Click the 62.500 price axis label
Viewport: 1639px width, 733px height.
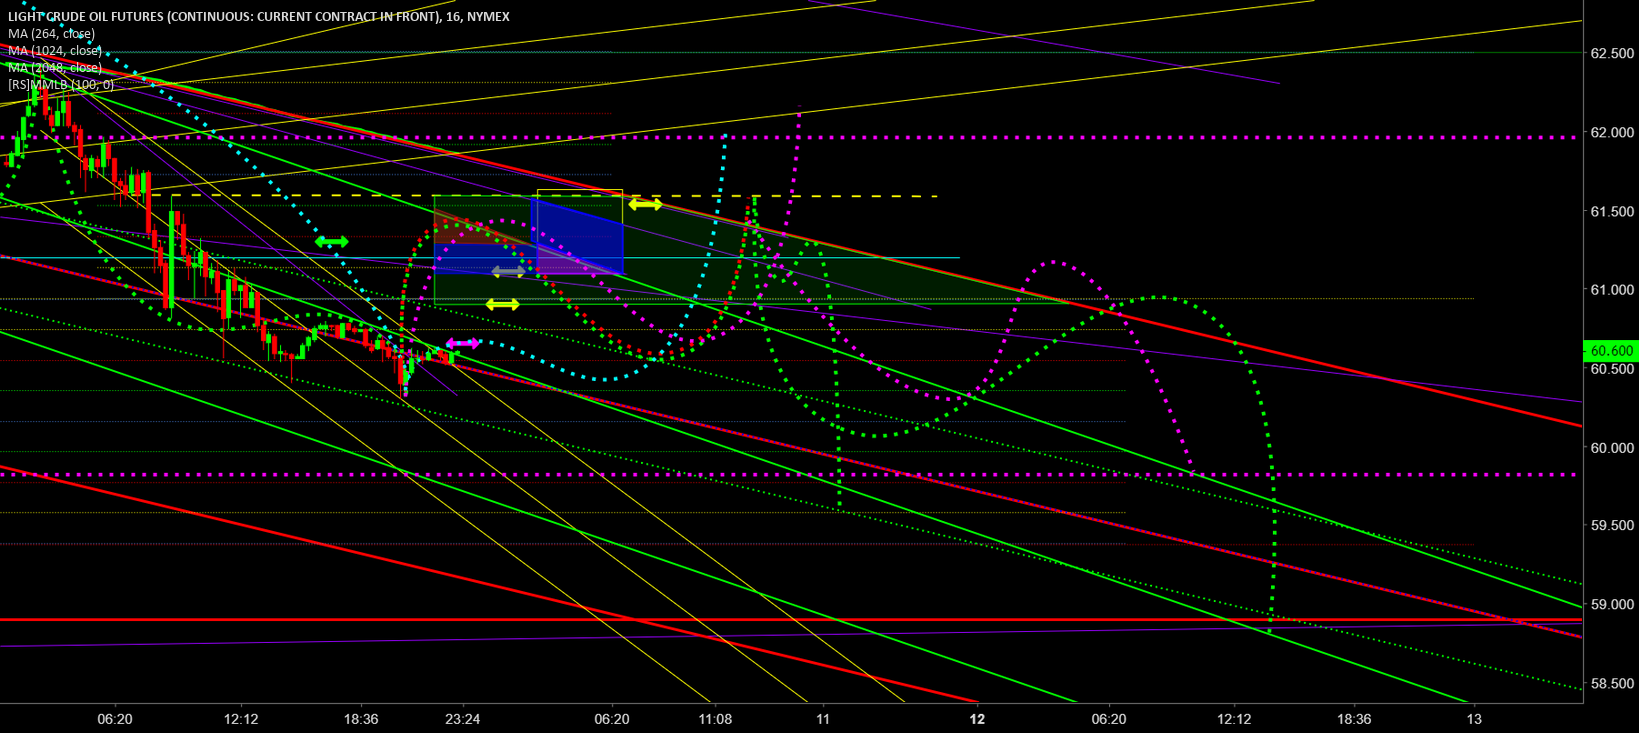tap(1612, 54)
